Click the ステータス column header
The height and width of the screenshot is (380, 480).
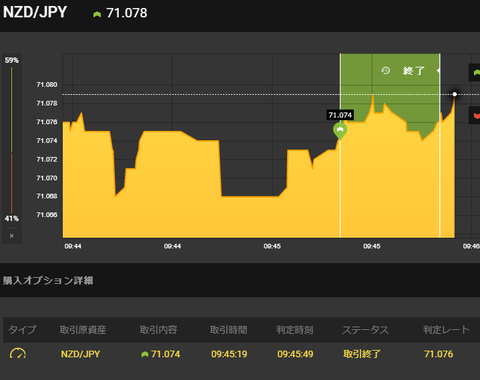tap(366, 330)
